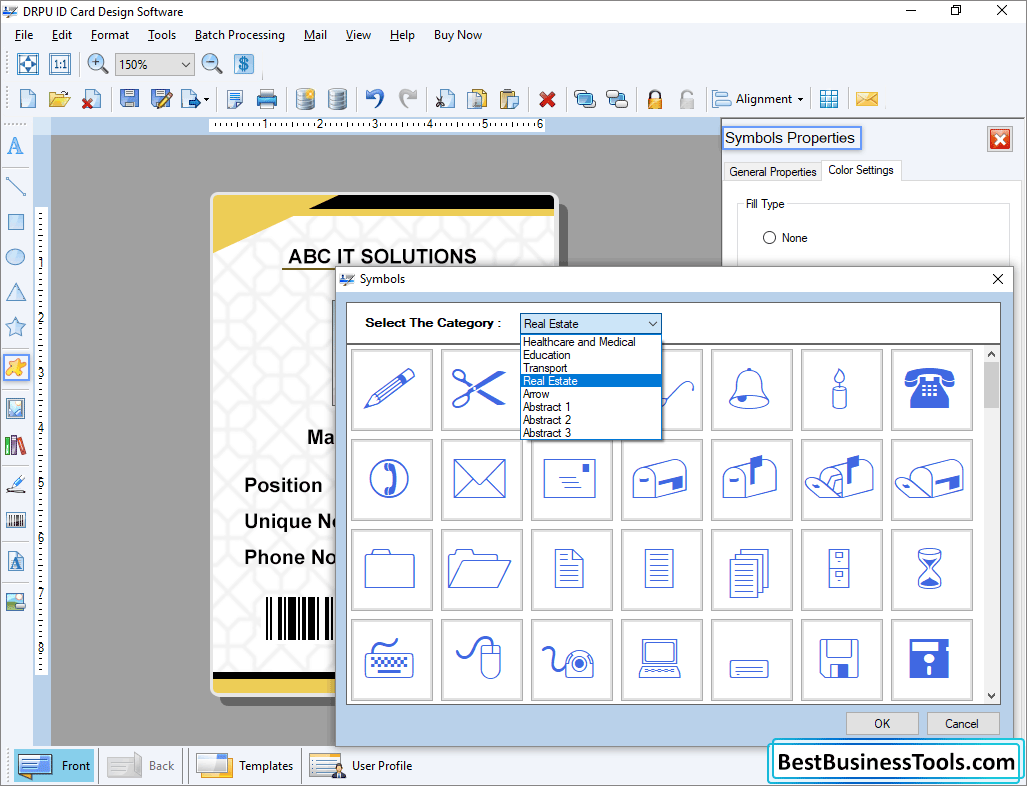
Task: Click the 1:1 actual size icon
Action: pyautogui.click(x=60, y=64)
